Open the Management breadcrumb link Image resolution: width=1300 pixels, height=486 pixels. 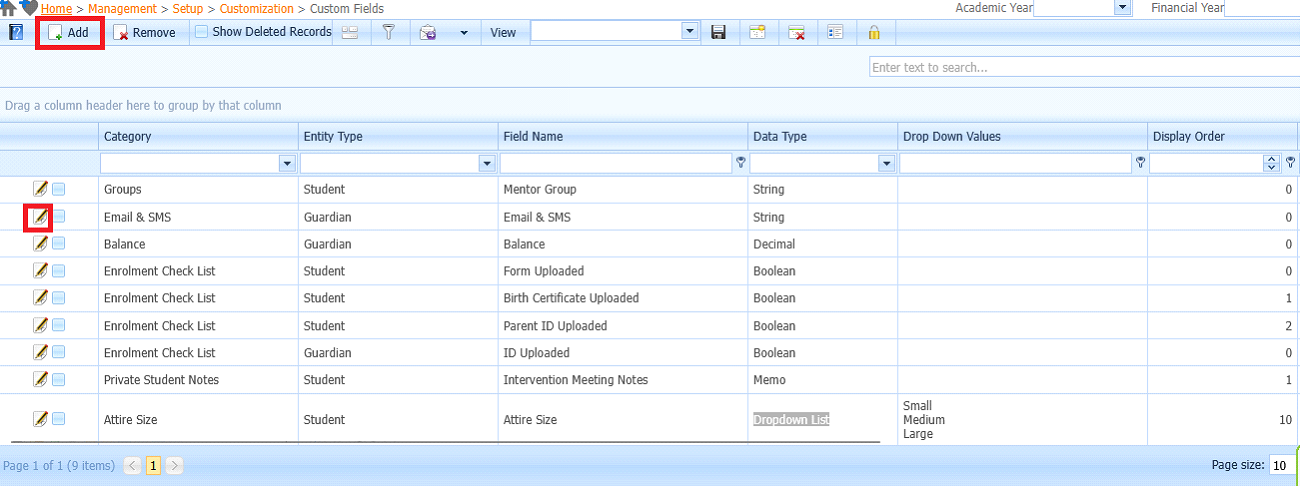tap(122, 8)
